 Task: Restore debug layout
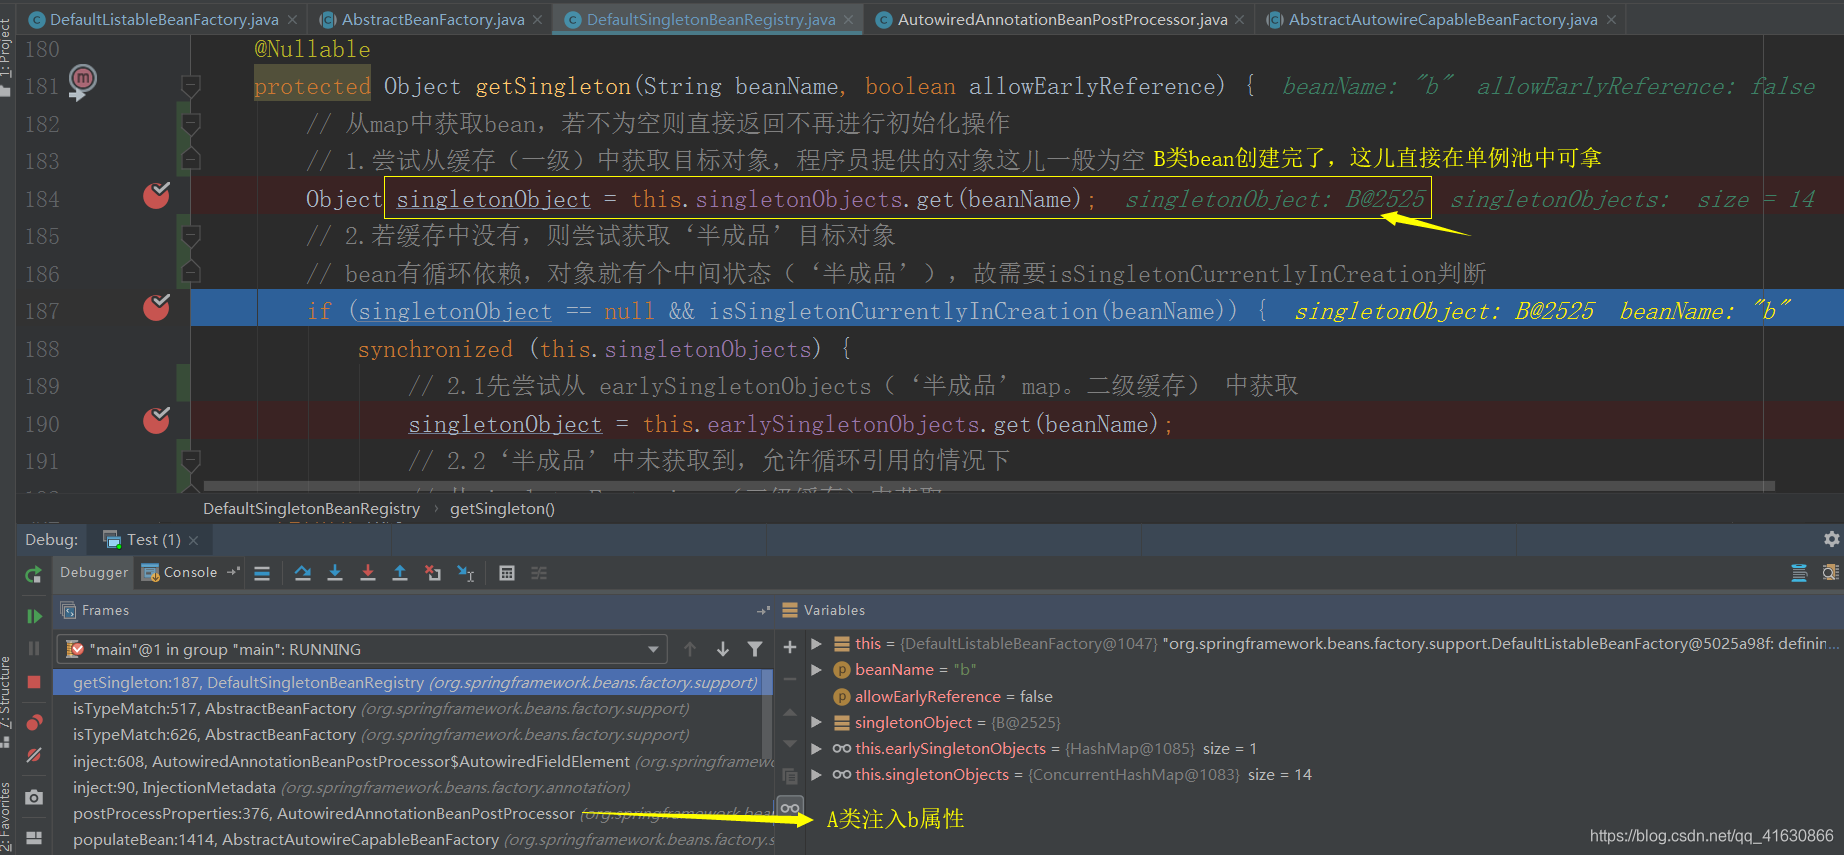point(33,837)
